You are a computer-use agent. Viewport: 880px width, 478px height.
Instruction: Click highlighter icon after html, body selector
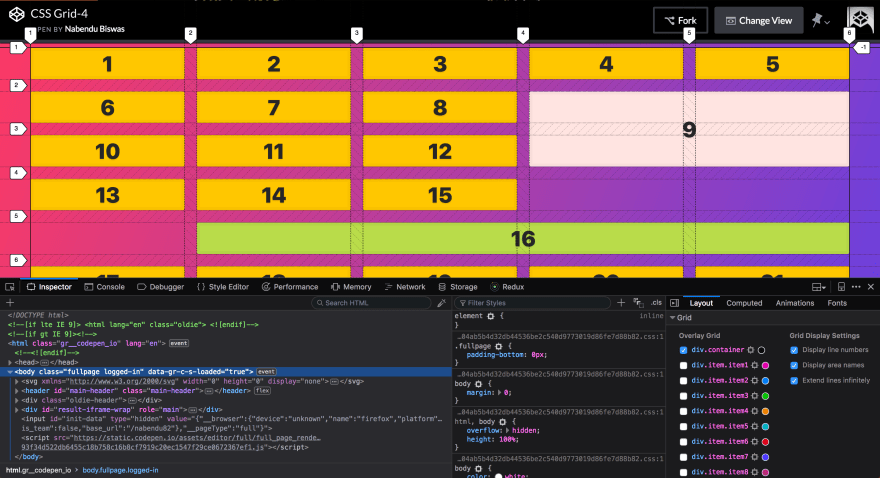point(502,421)
